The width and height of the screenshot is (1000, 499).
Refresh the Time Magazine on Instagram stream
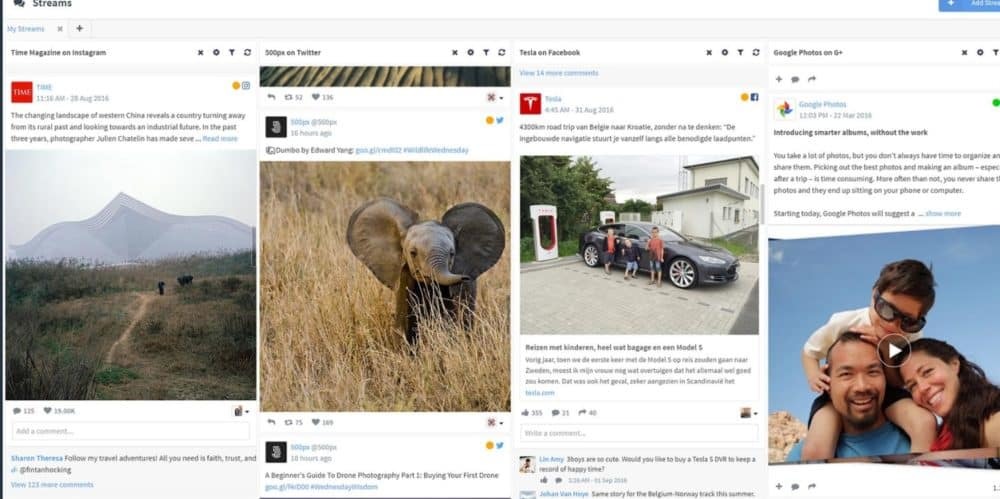click(x=247, y=52)
